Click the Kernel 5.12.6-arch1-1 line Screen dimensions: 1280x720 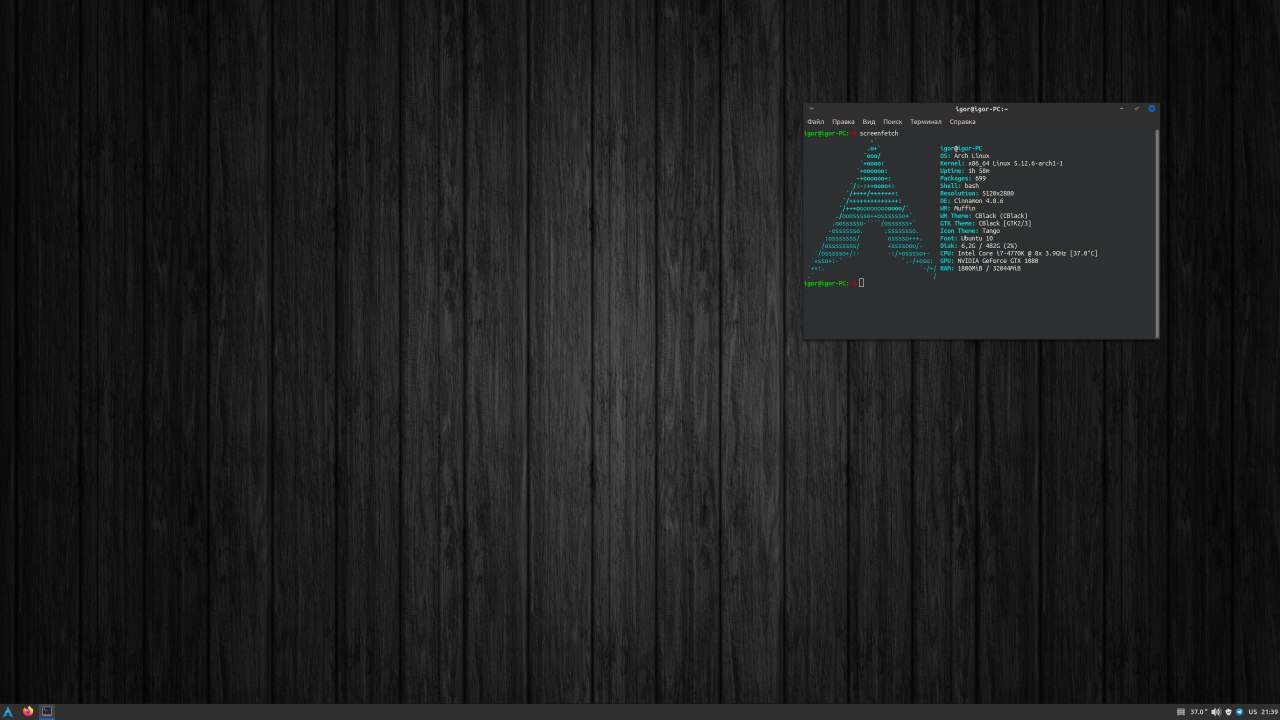click(1001, 163)
